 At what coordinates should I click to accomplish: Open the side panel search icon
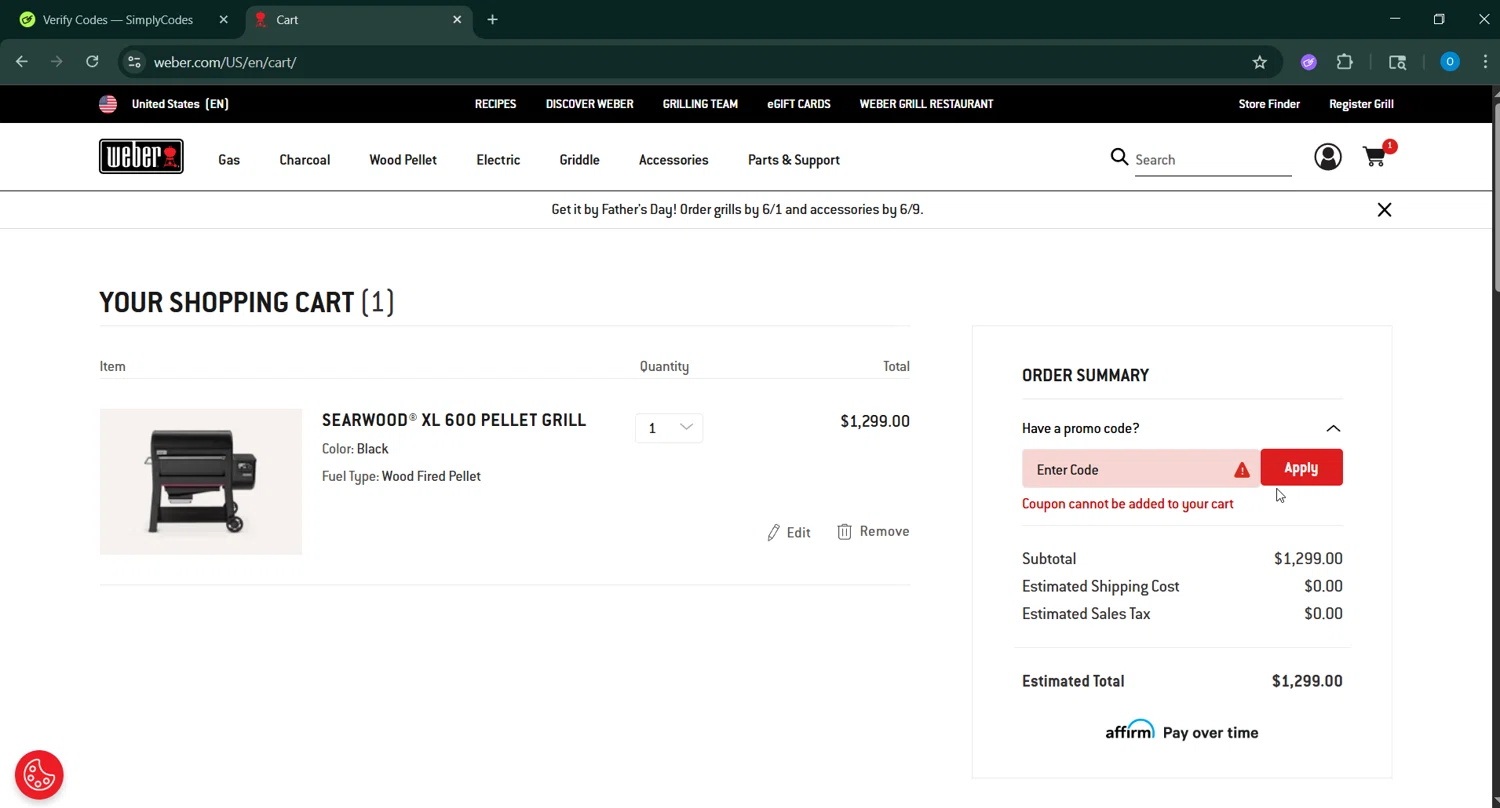pos(1398,62)
